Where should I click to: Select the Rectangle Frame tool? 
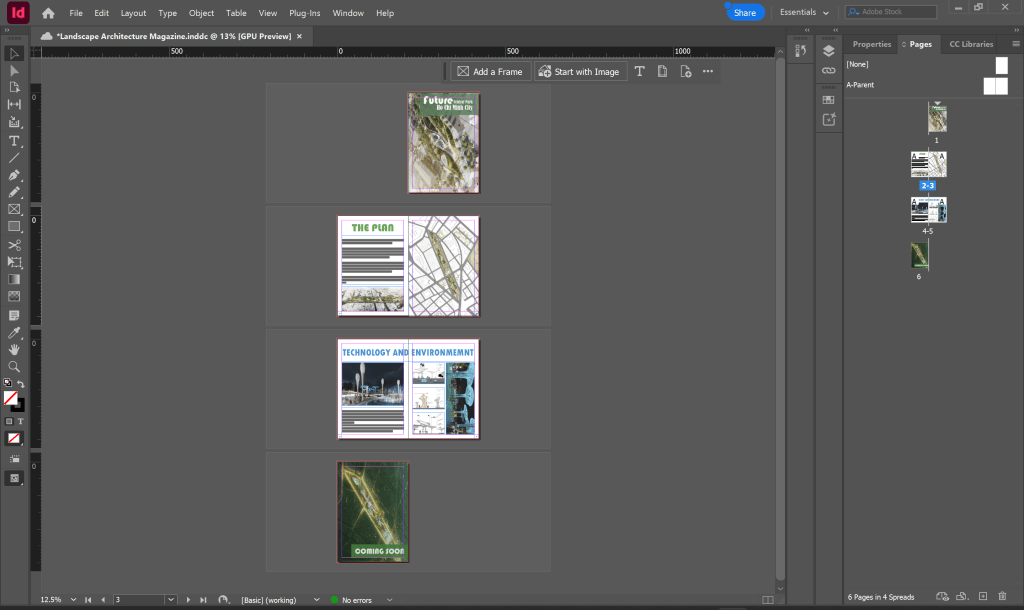[x=14, y=209]
